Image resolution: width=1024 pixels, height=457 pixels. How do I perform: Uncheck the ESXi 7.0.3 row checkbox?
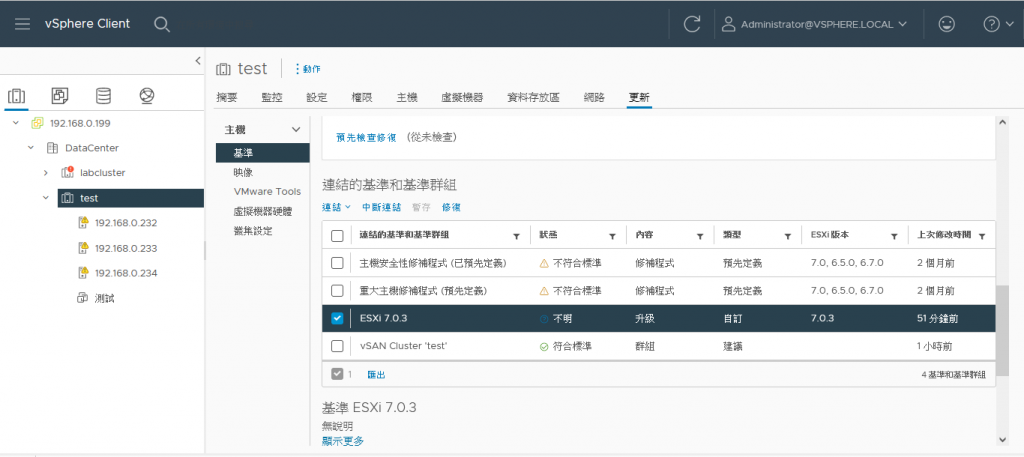(337, 318)
